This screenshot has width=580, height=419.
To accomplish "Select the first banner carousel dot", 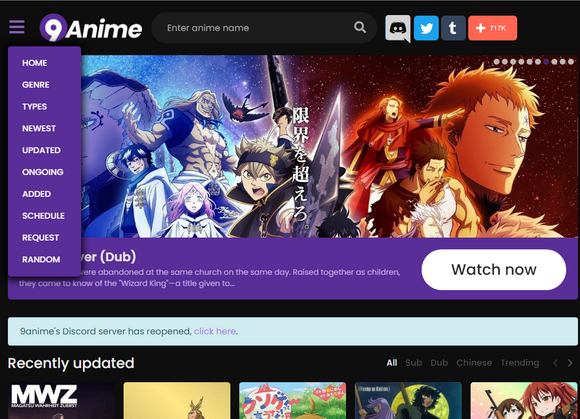I will (x=497, y=62).
